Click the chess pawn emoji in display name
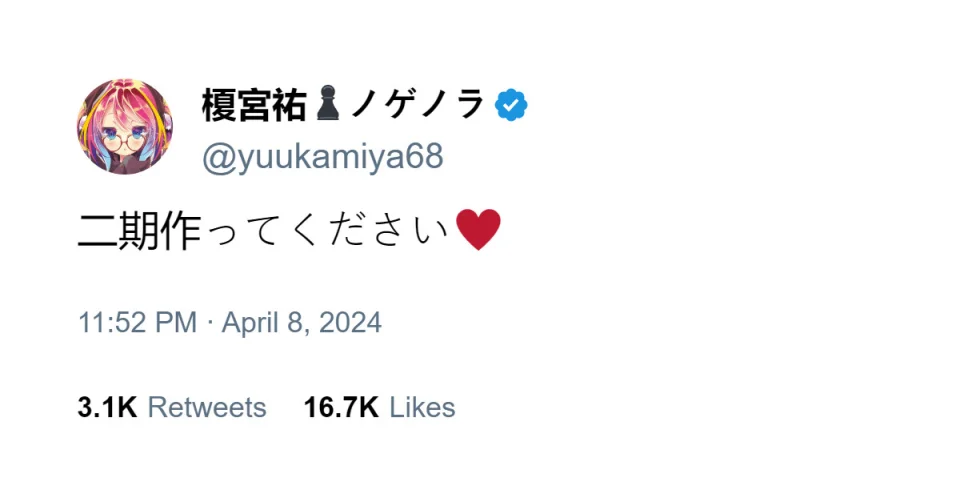Image resolution: width=960 pixels, height=502 pixels. tap(328, 103)
